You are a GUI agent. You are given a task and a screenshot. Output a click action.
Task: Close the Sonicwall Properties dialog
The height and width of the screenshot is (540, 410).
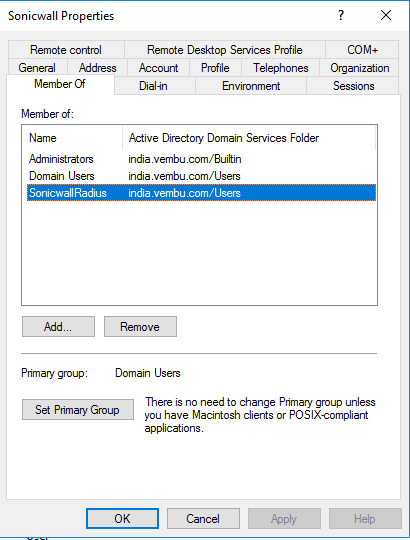[386, 15]
